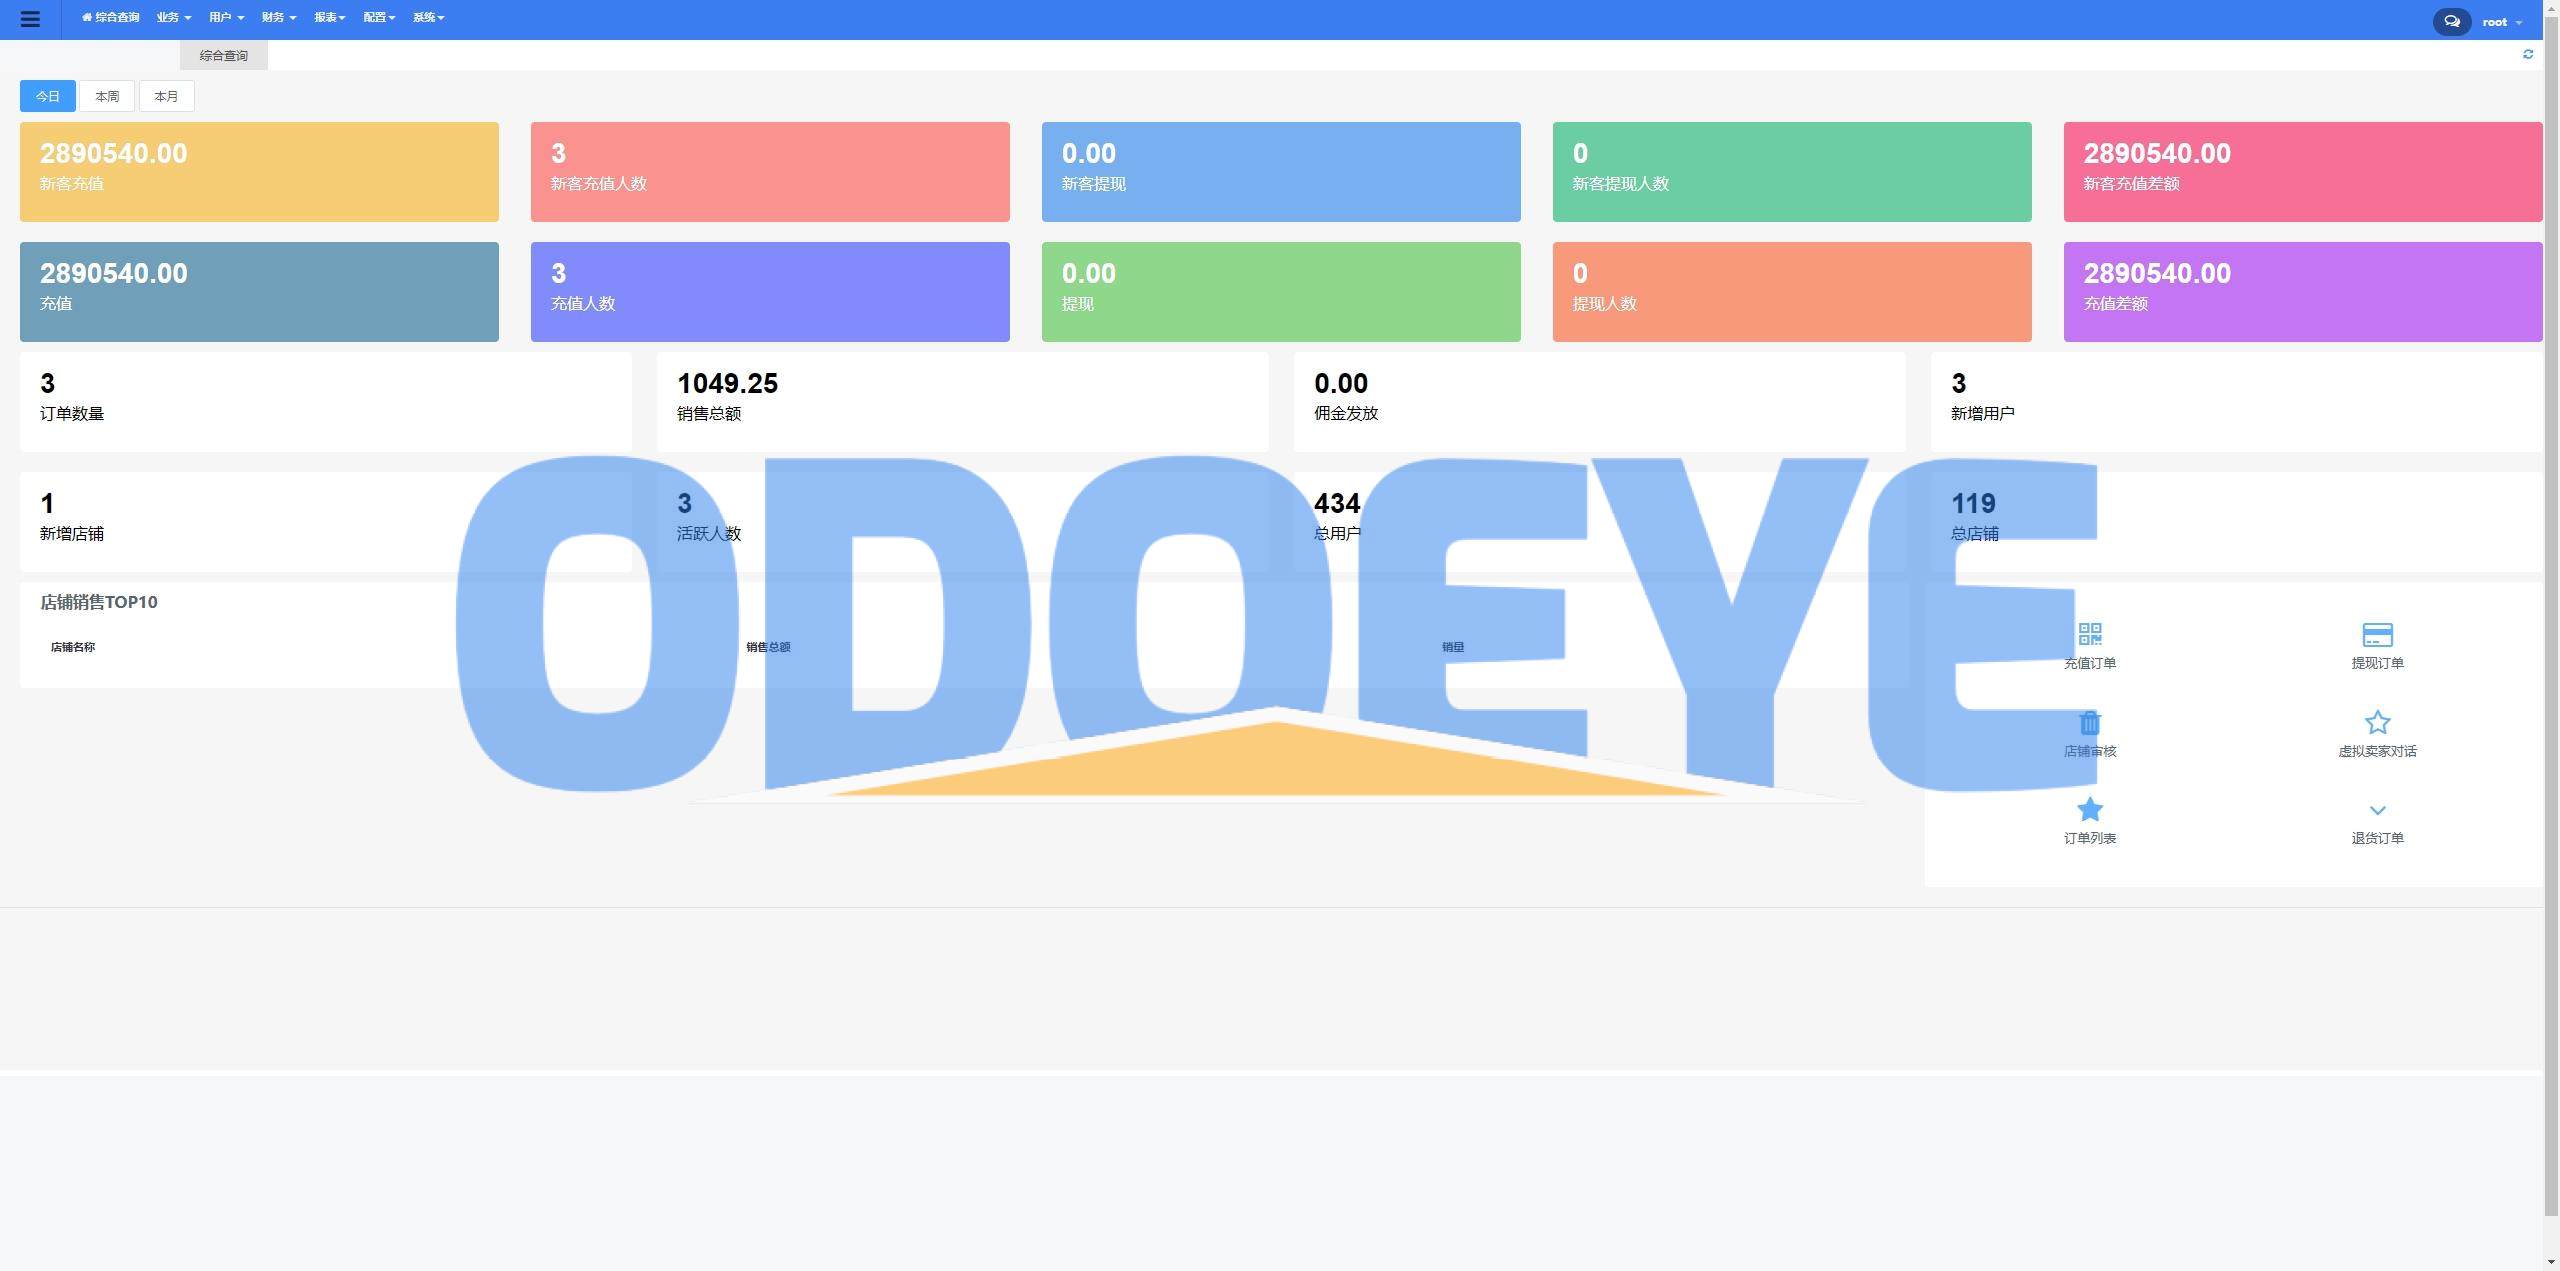Click the 本月 this month button
The image size is (2560, 1271).
[165, 95]
